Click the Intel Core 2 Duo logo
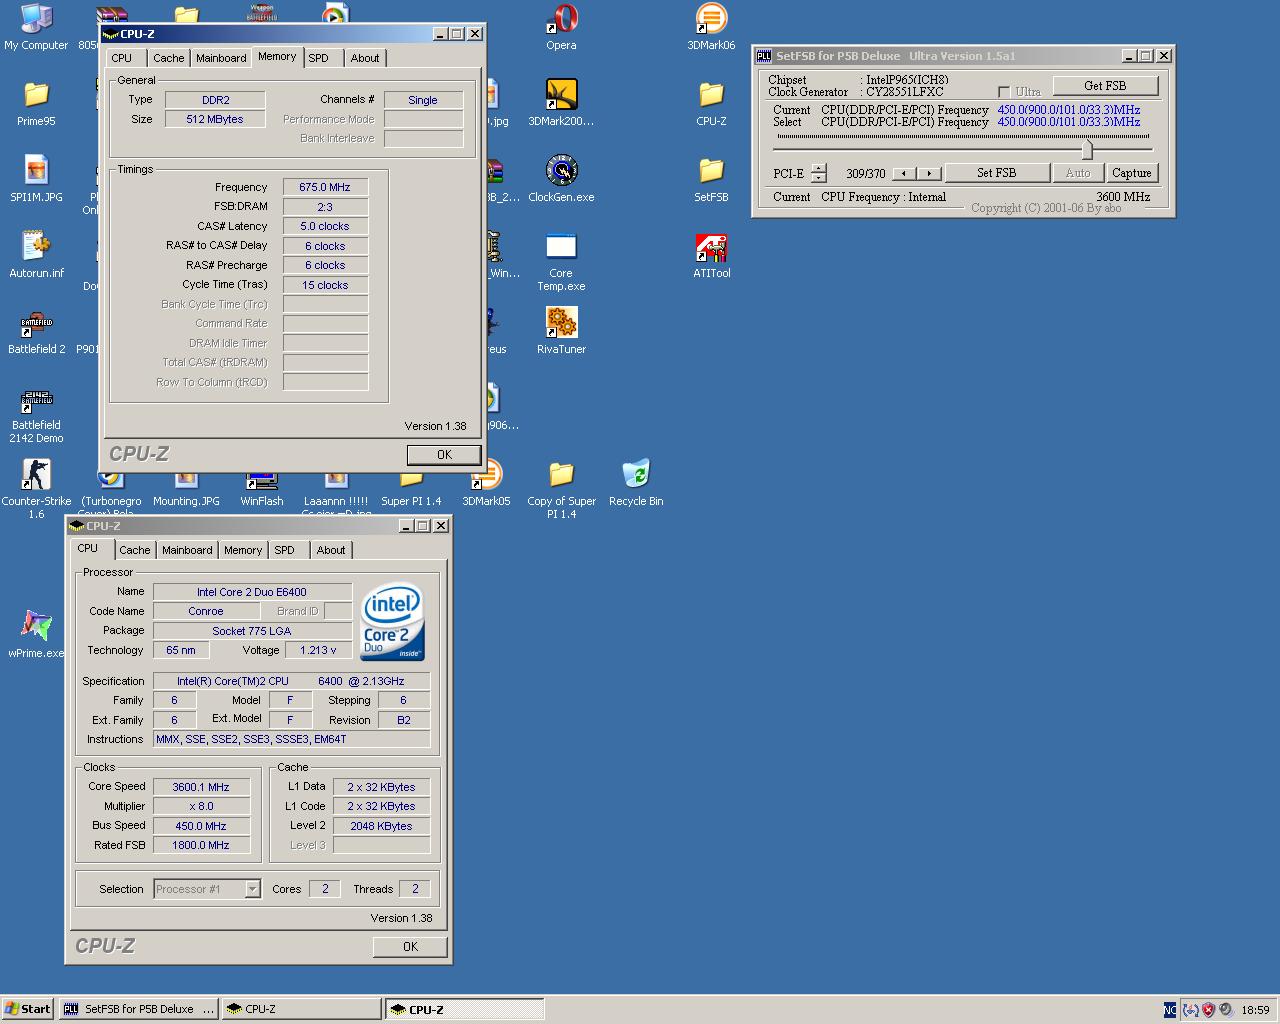 click(x=392, y=623)
